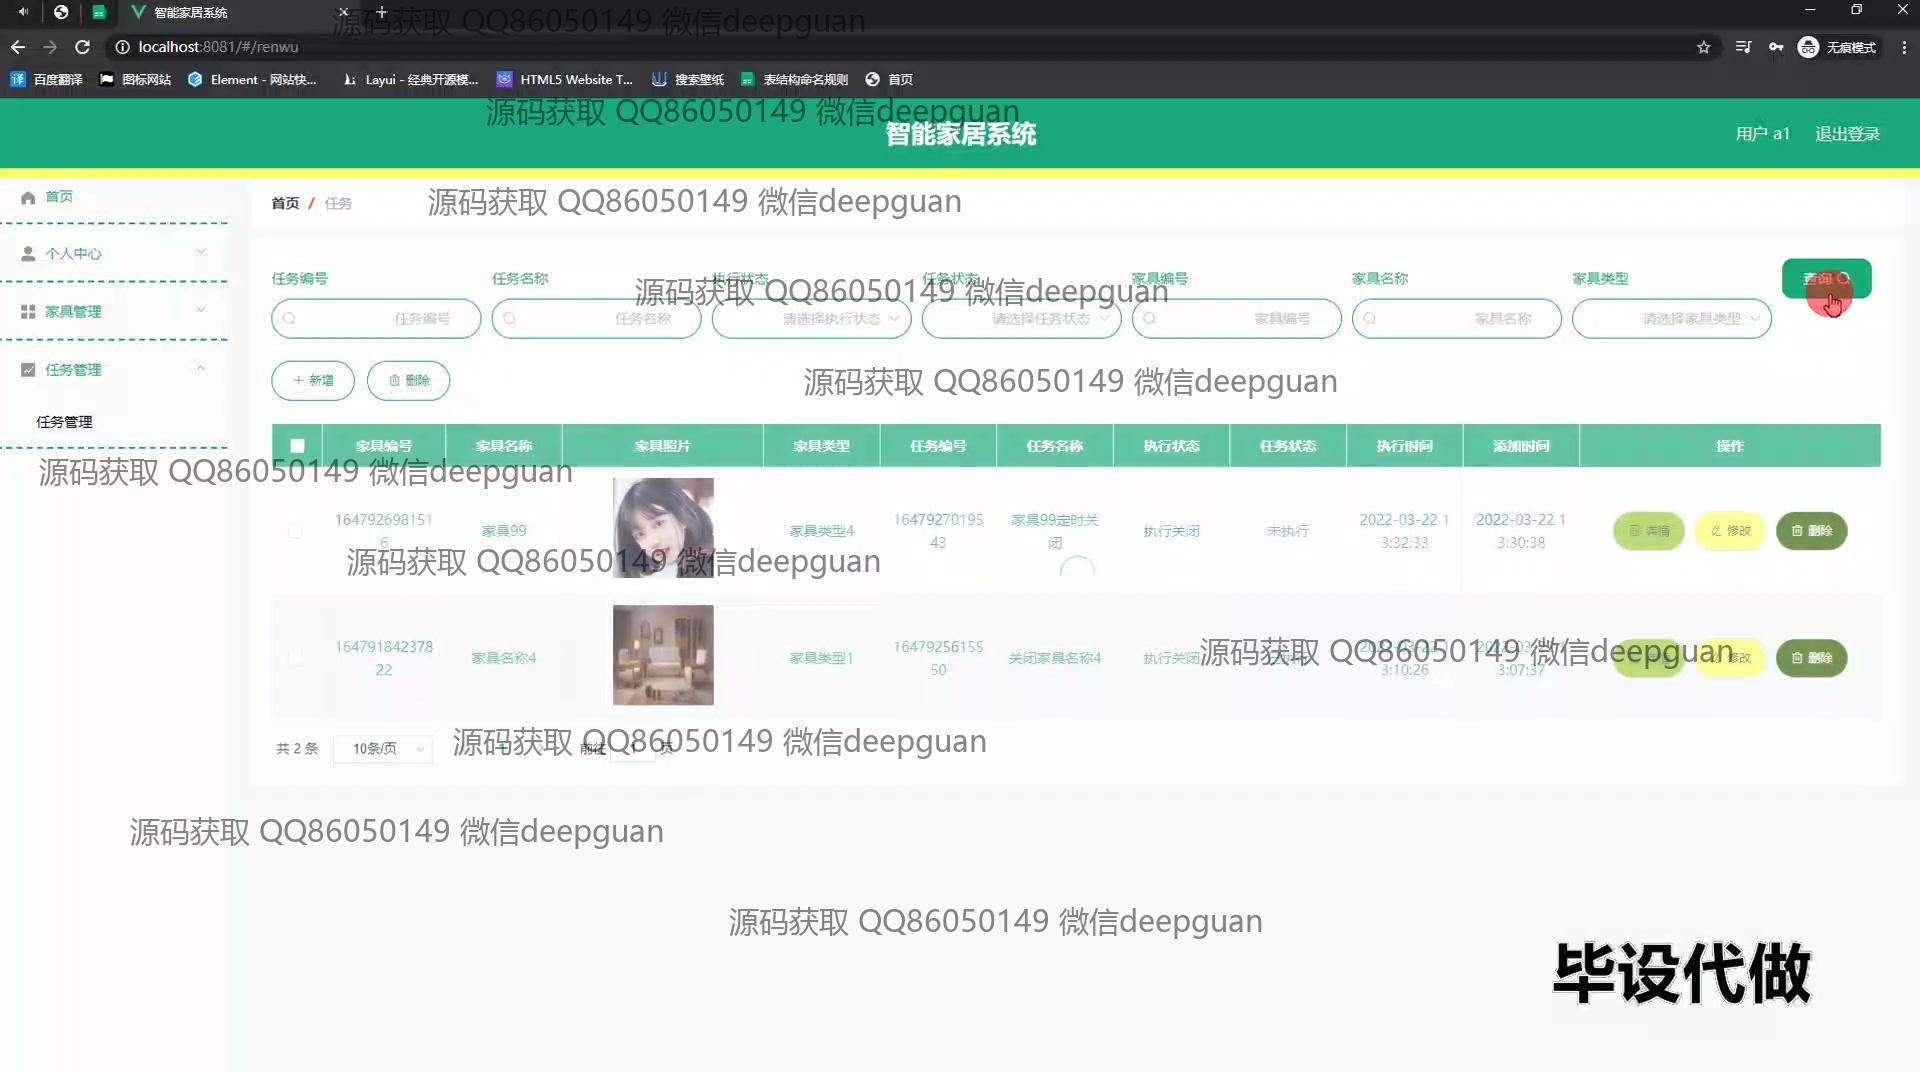Open the 10条/页 page size dropdown
The image size is (1920, 1072).
tap(383, 749)
